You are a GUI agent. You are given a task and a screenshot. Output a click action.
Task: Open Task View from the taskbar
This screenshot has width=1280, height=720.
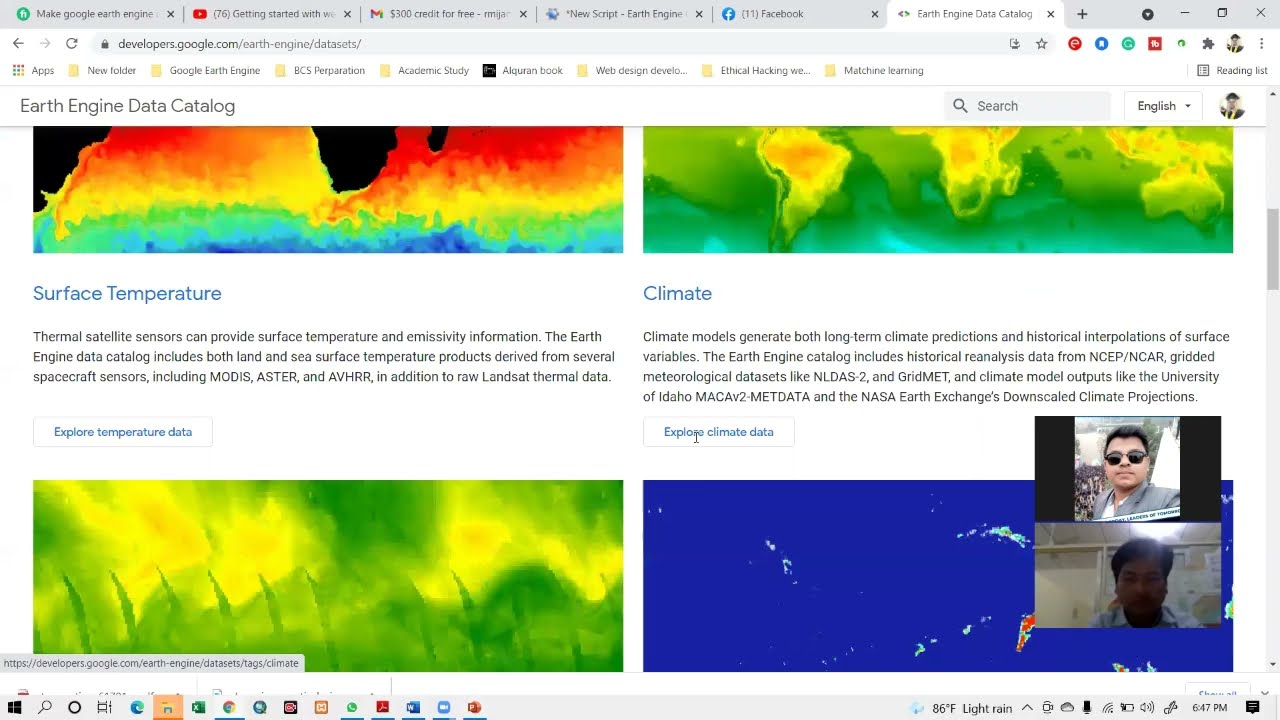tap(104, 707)
